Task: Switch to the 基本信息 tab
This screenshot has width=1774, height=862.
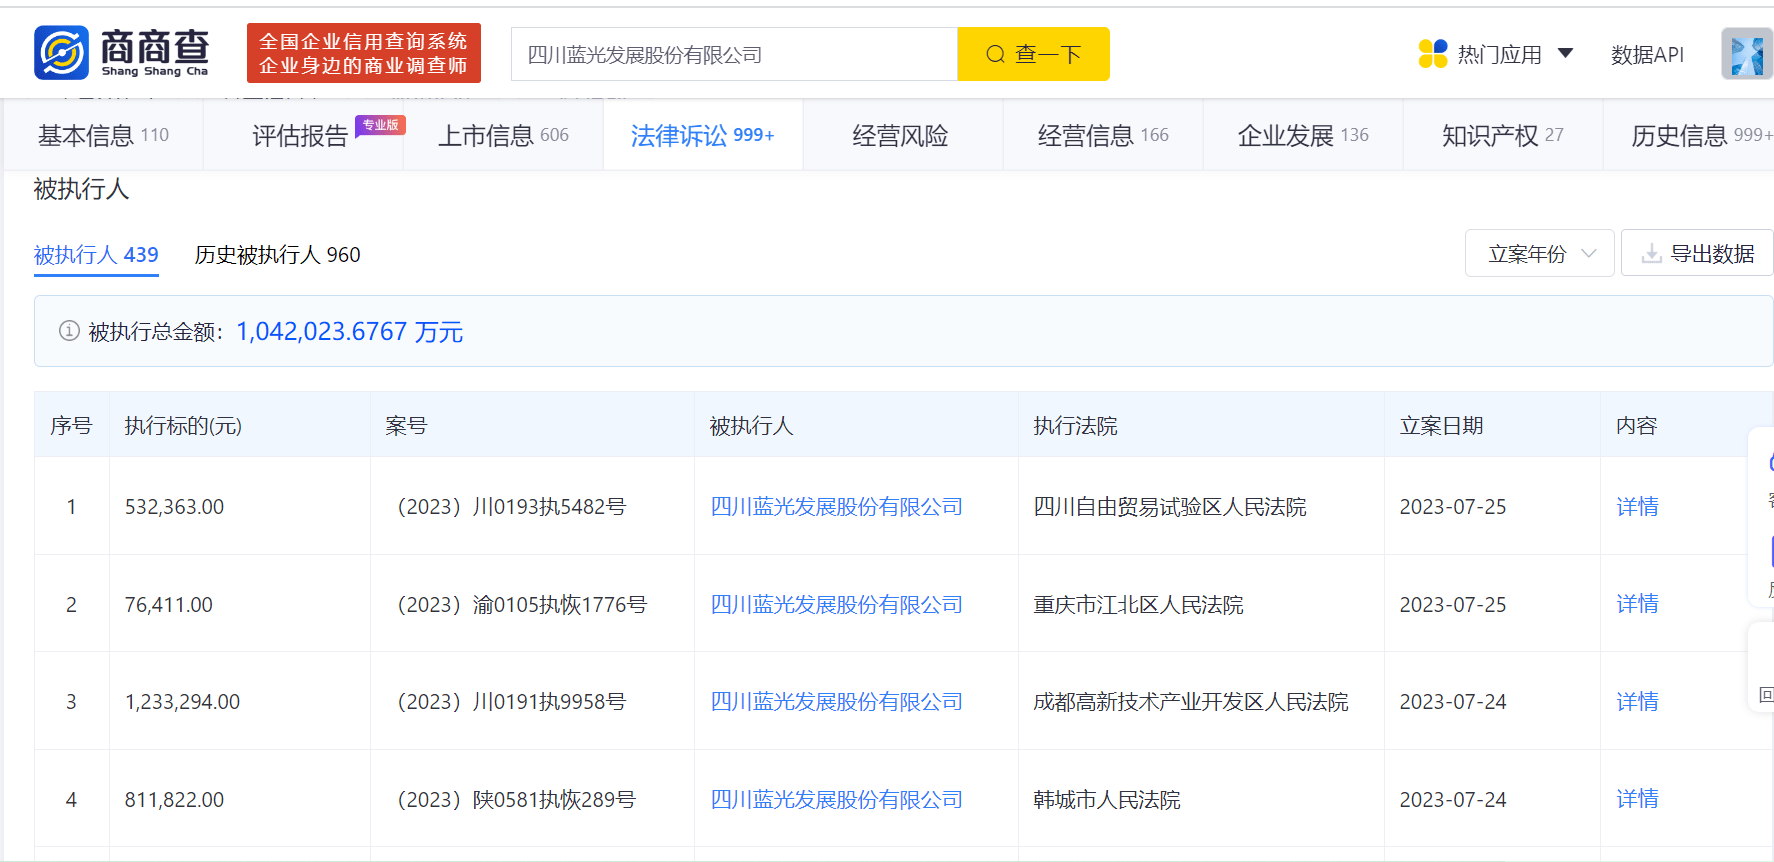Action: pos(103,135)
